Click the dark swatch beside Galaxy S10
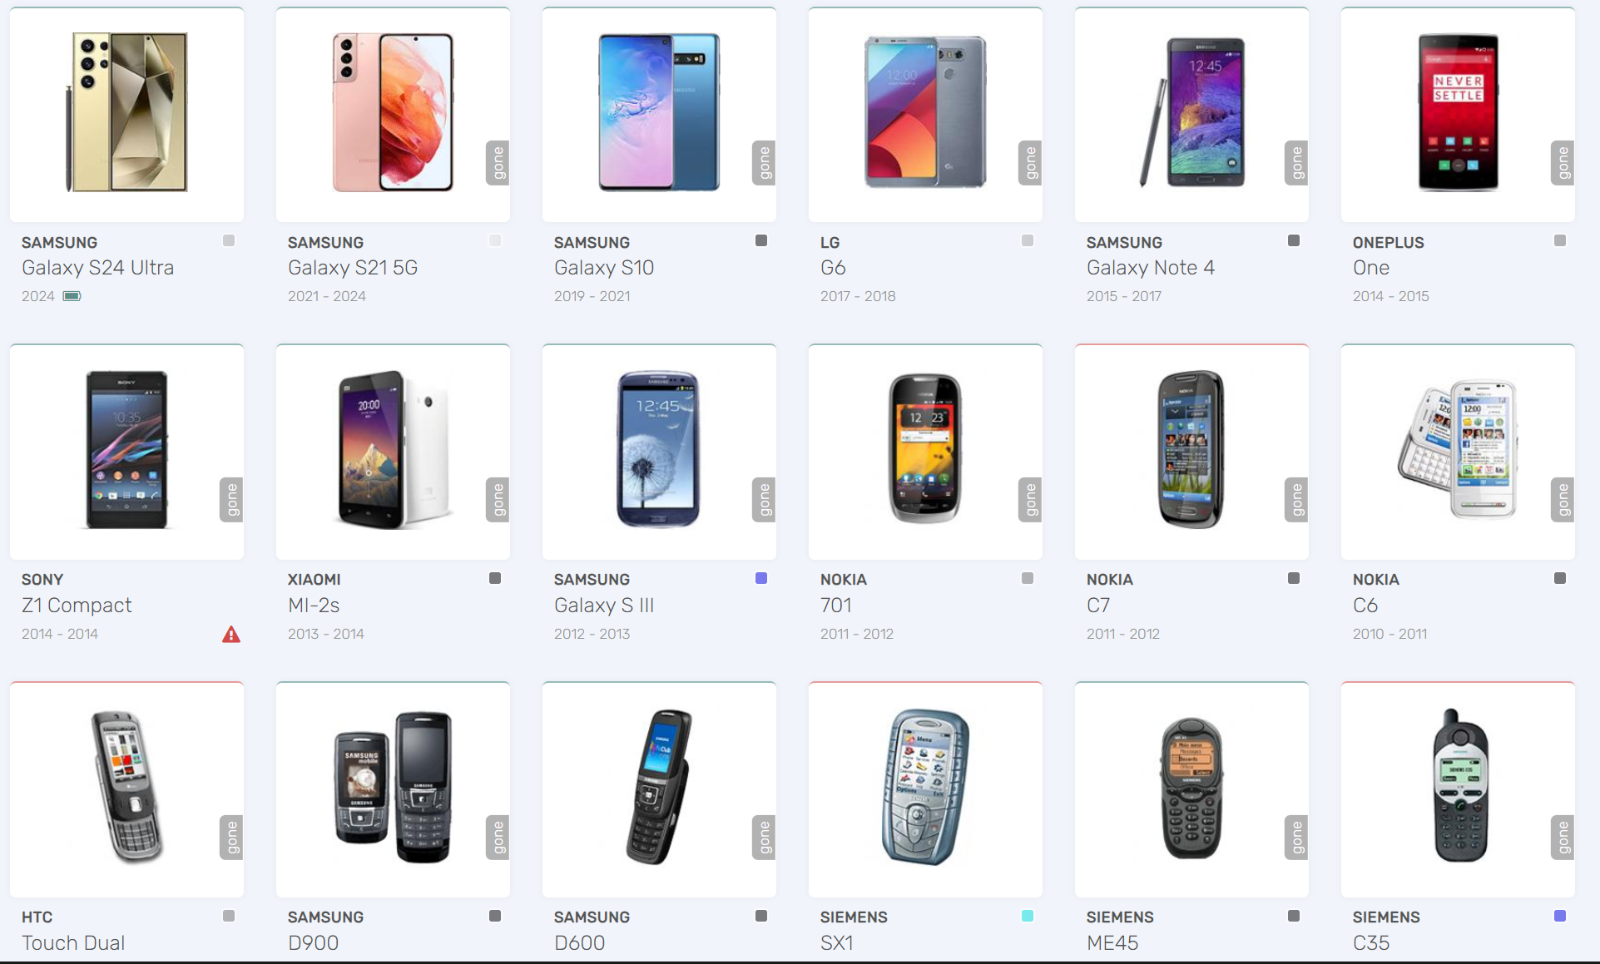This screenshot has height=964, width=1600. pos(761,240)
